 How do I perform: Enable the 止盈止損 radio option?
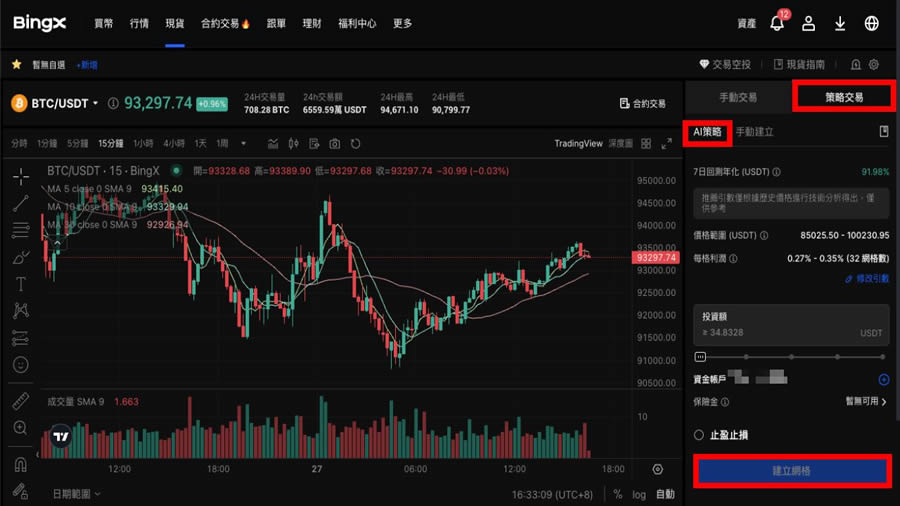pyautogui.click(x=700, y=435)
